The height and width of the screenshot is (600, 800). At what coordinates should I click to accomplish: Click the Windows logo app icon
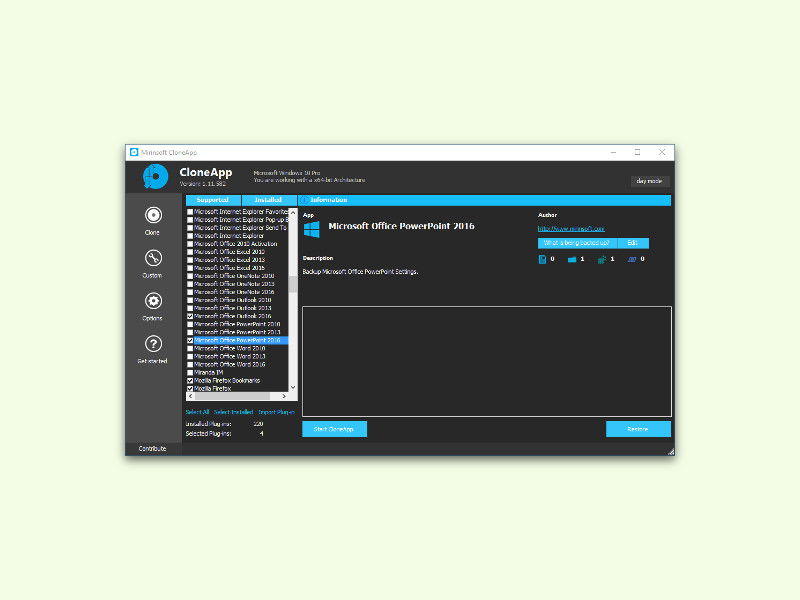(312, 230)
